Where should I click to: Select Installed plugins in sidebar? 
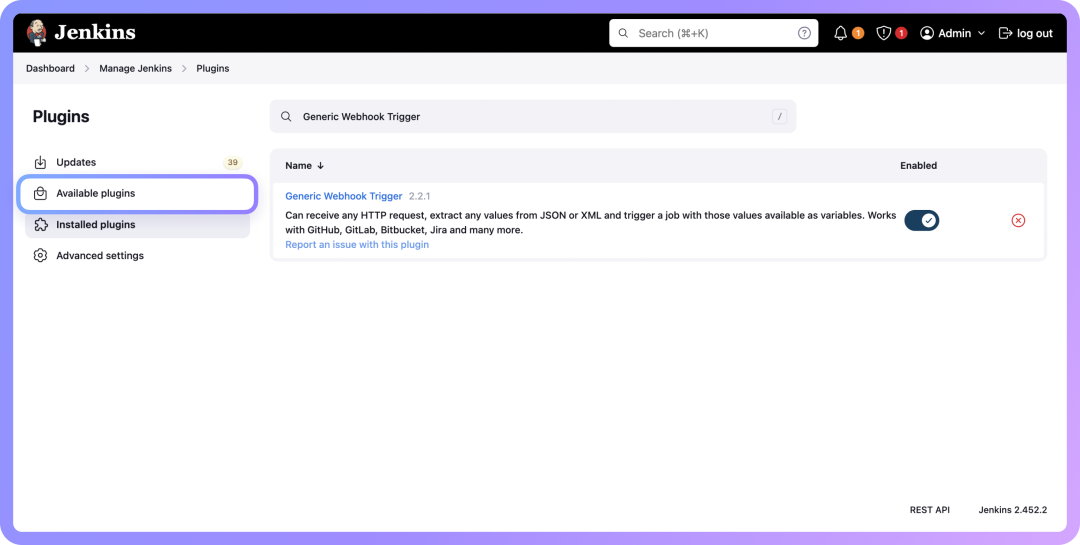pyautogui.click(x=138, y=225)
